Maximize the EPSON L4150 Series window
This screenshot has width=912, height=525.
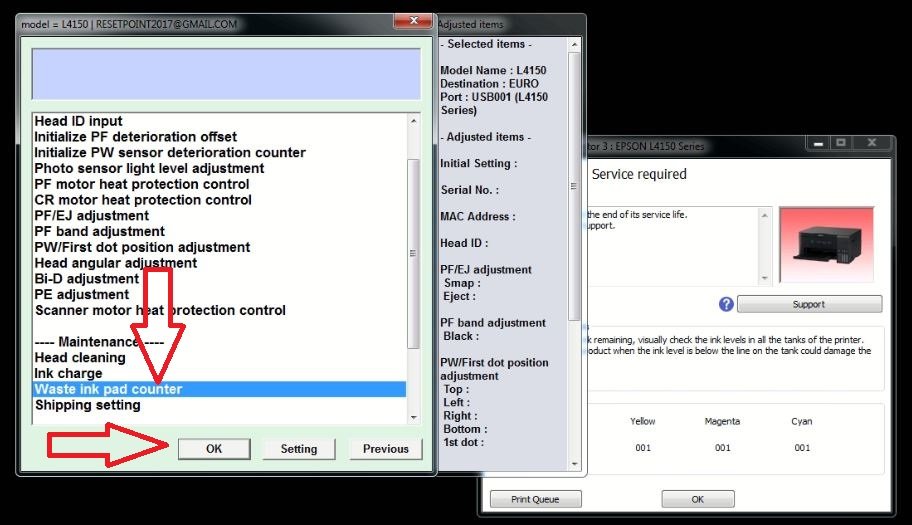(x=841, y=142)
